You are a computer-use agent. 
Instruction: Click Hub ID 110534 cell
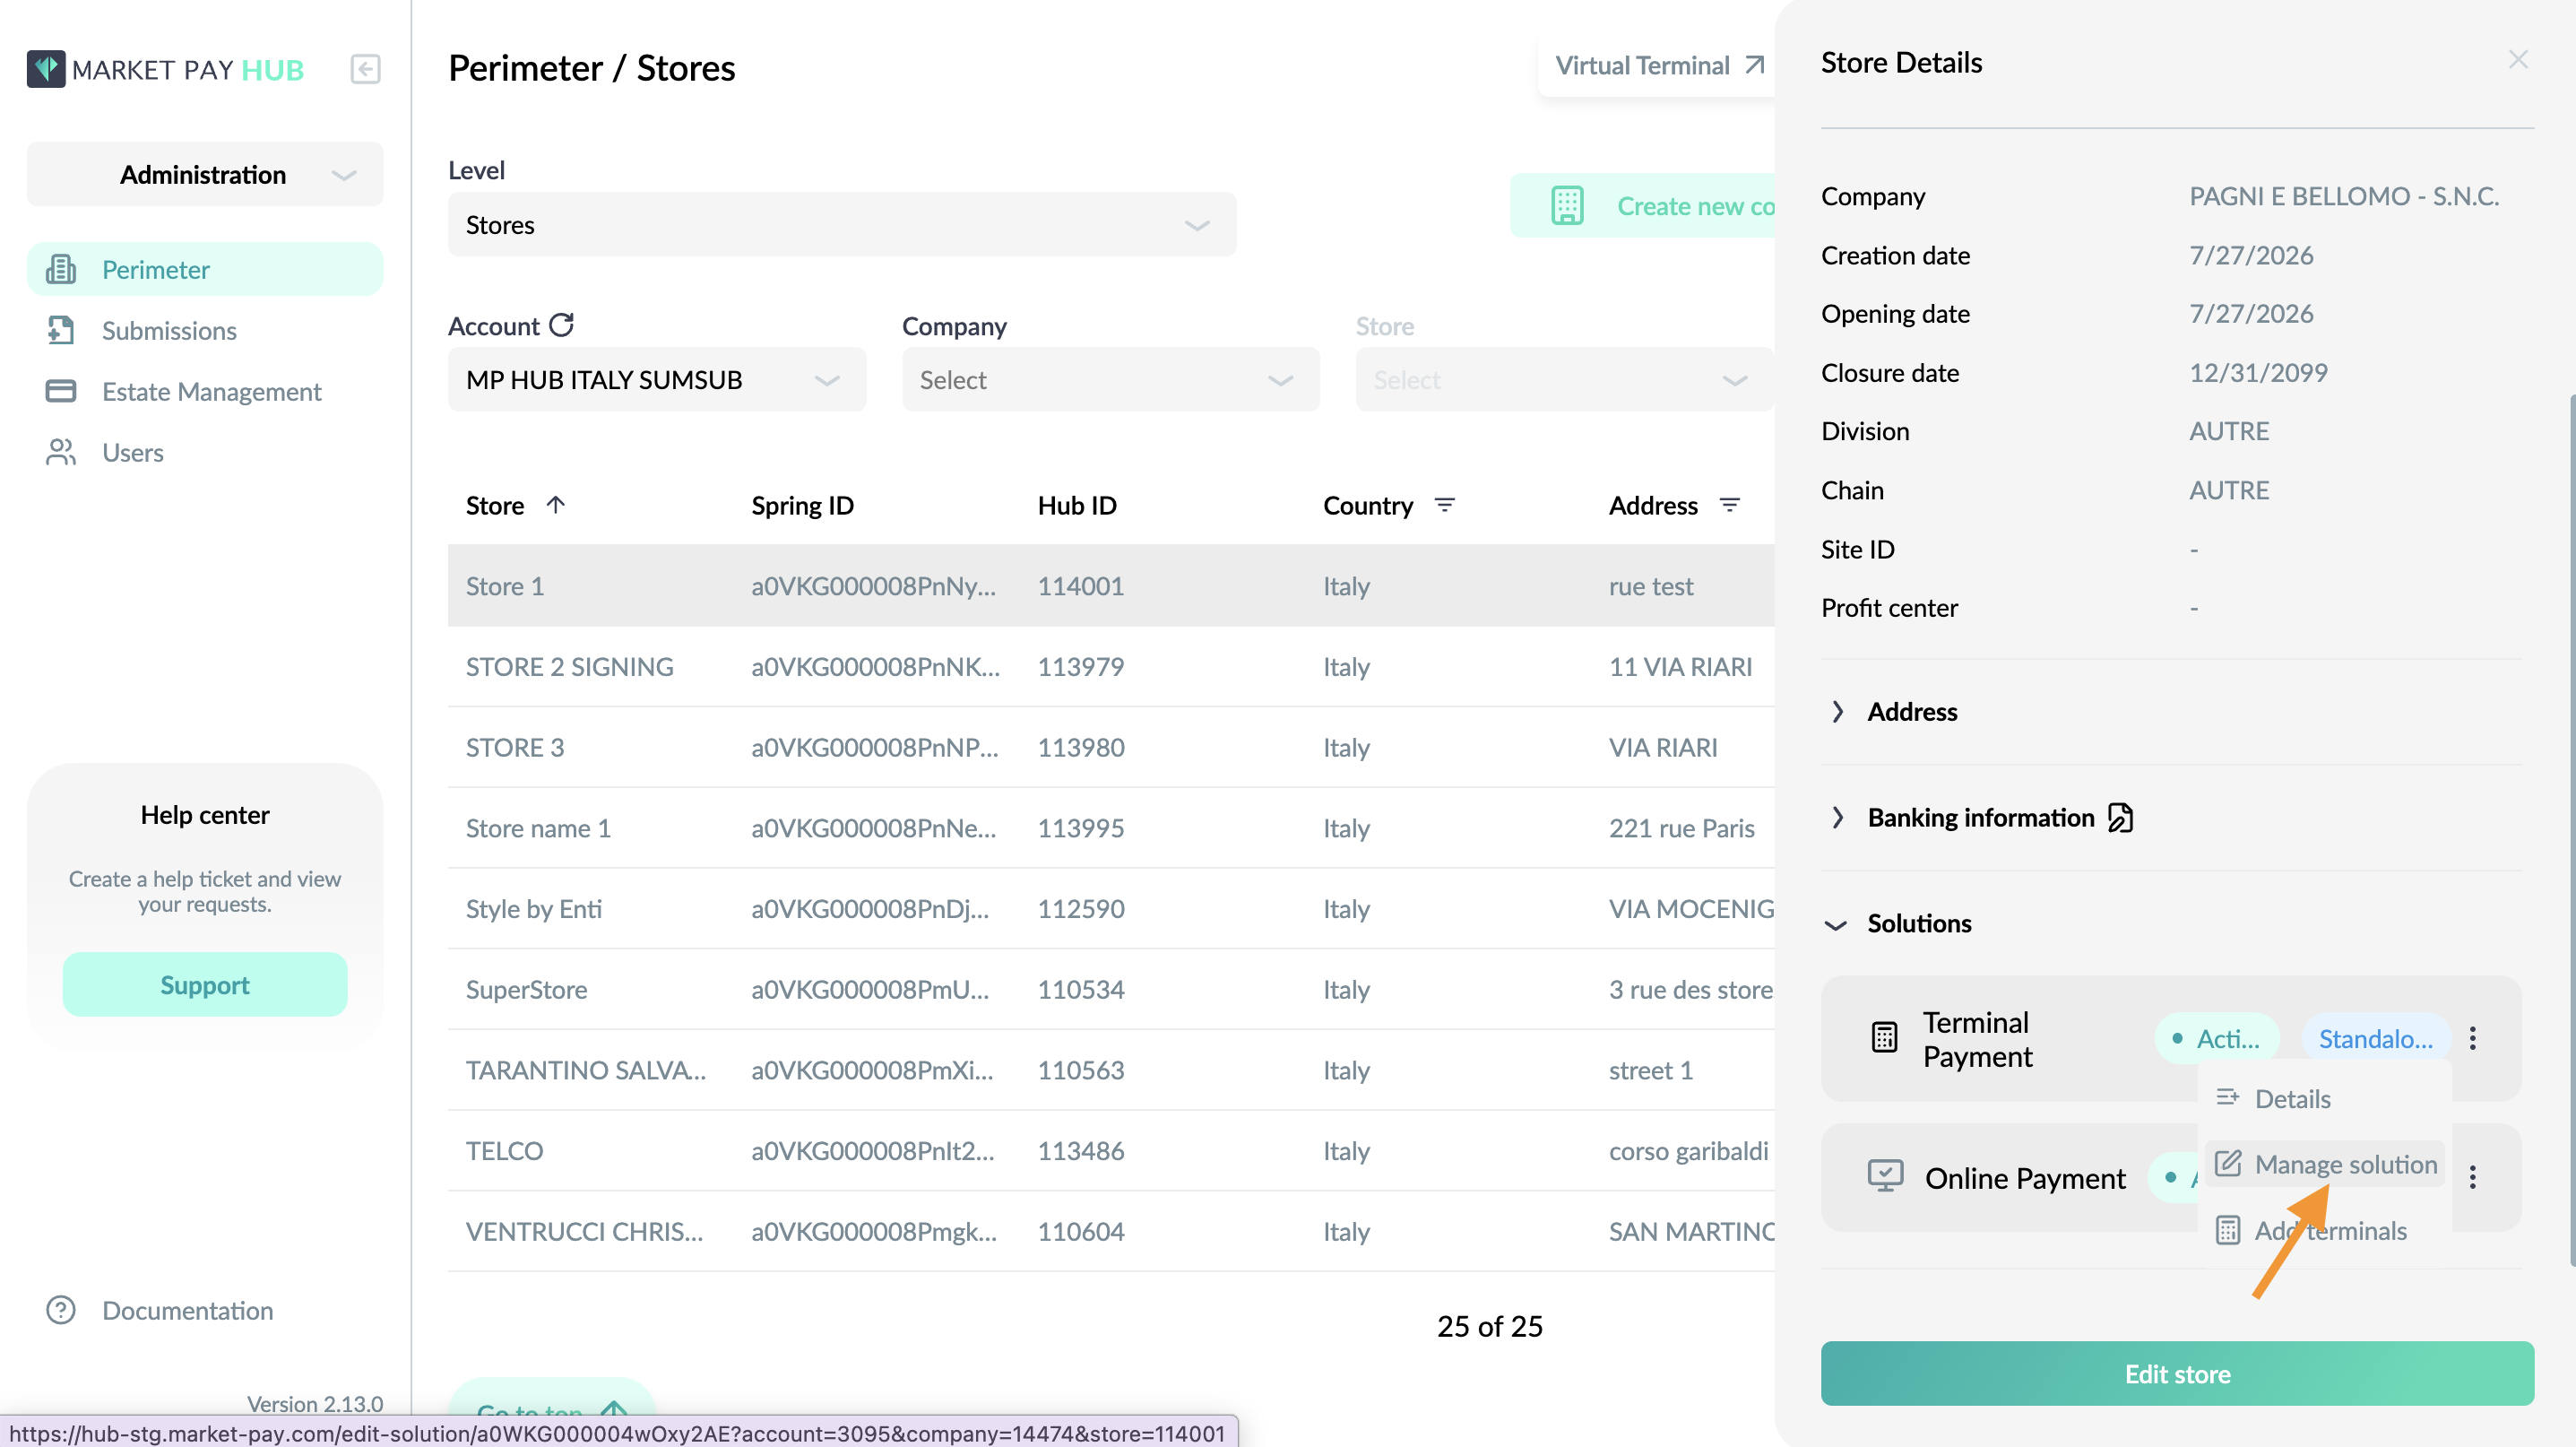click(x=1081, y=989)
